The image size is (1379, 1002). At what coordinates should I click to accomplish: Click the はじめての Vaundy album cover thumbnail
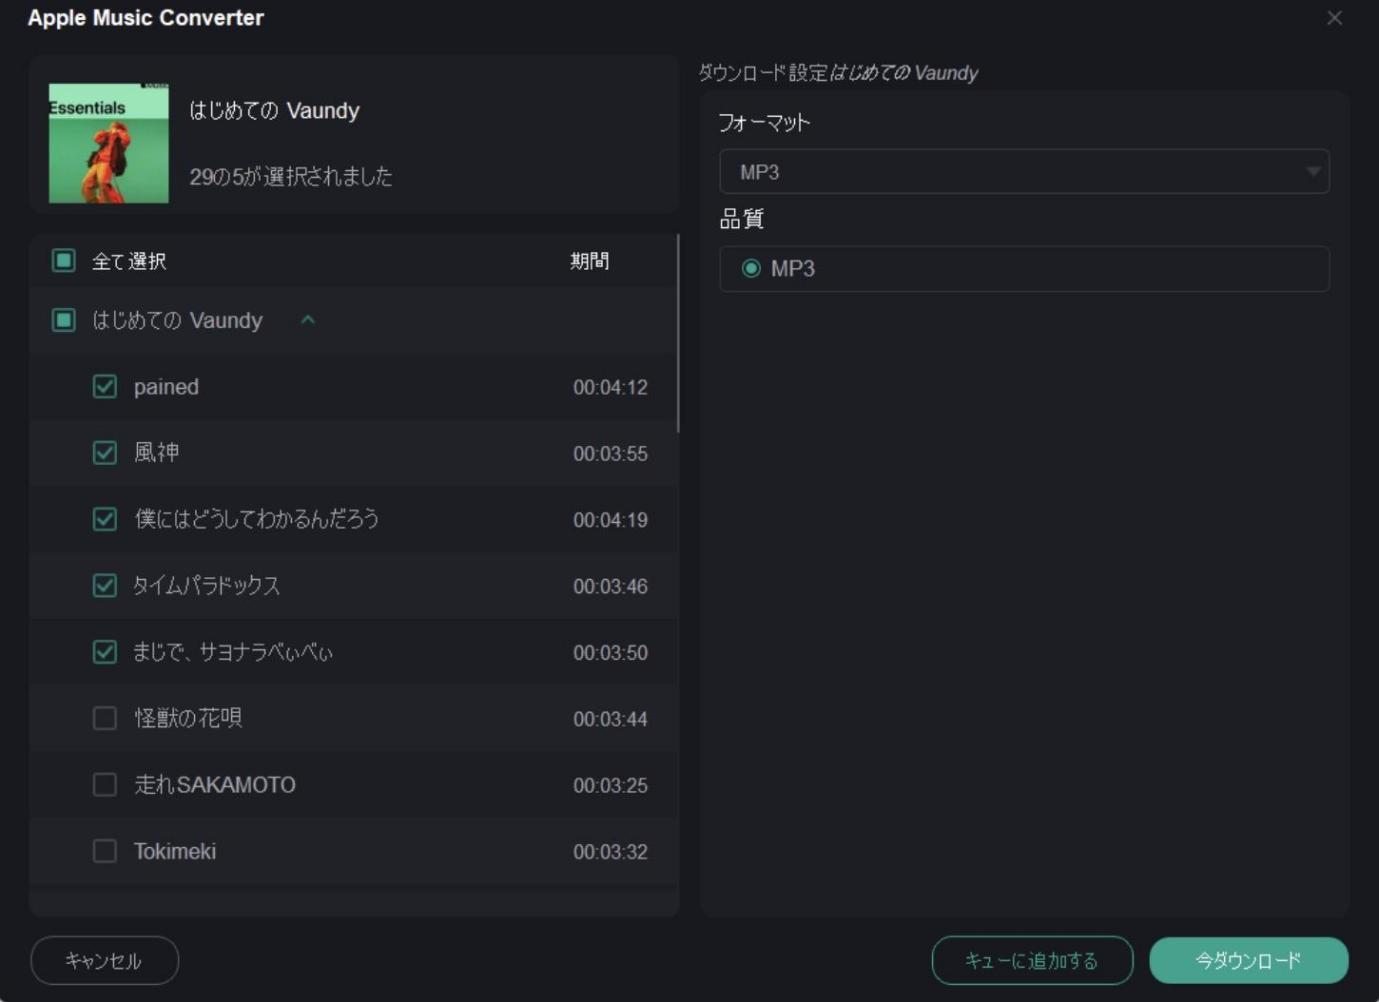(x=109, y=143)
